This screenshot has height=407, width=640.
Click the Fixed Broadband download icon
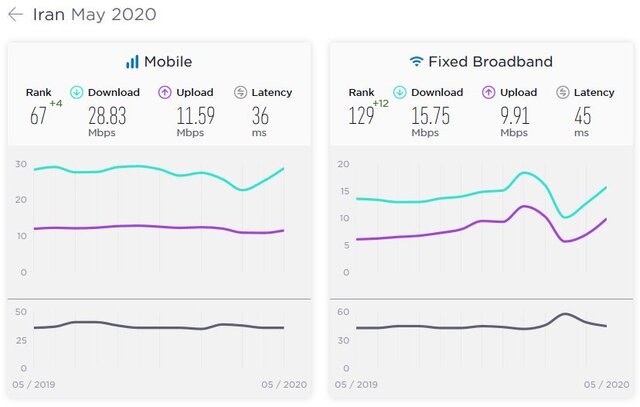399,92
